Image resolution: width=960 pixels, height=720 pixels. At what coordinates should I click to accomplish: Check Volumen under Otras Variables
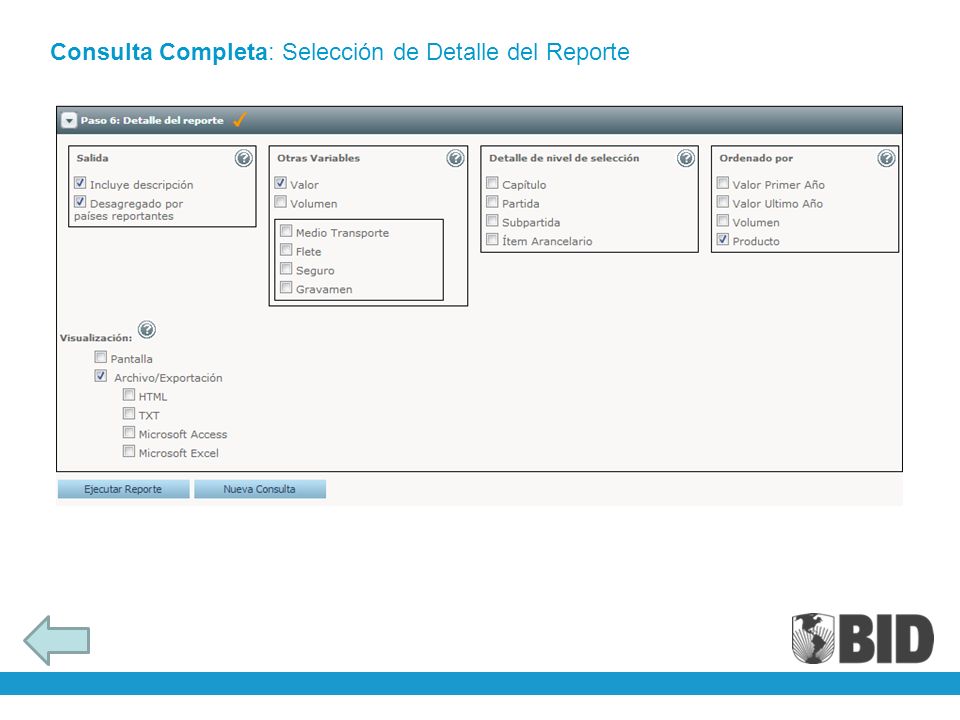click(280, 202)
